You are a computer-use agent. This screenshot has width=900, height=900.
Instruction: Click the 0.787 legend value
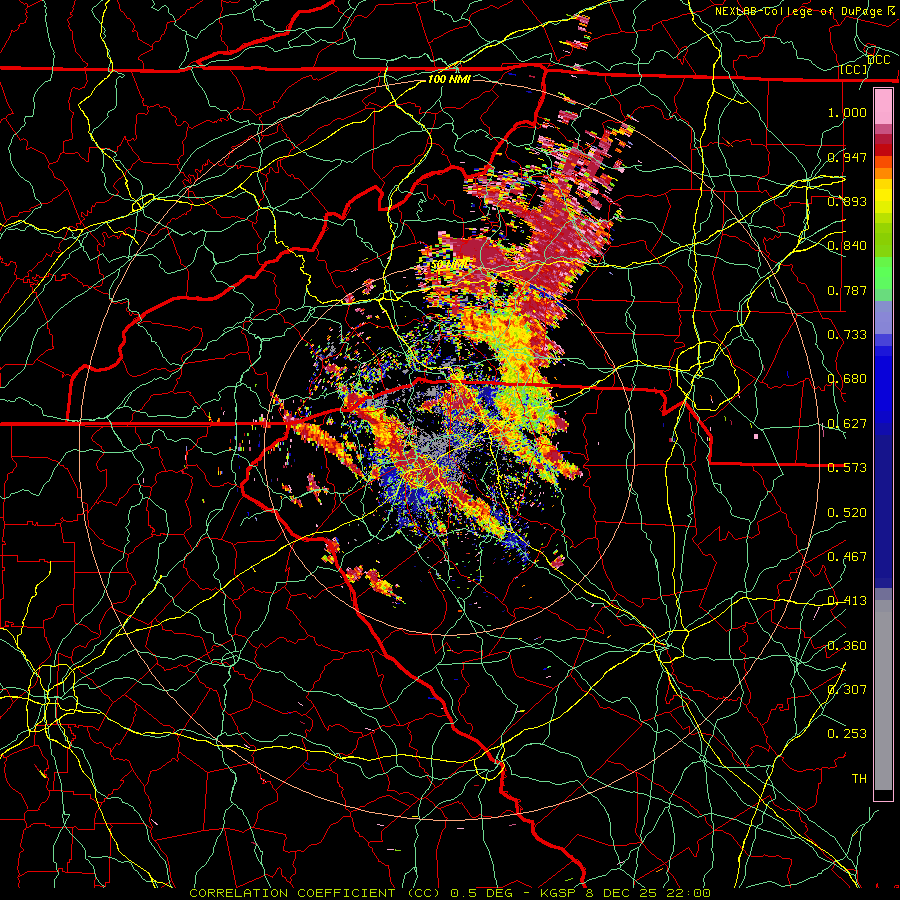click(x=847, y=290)
